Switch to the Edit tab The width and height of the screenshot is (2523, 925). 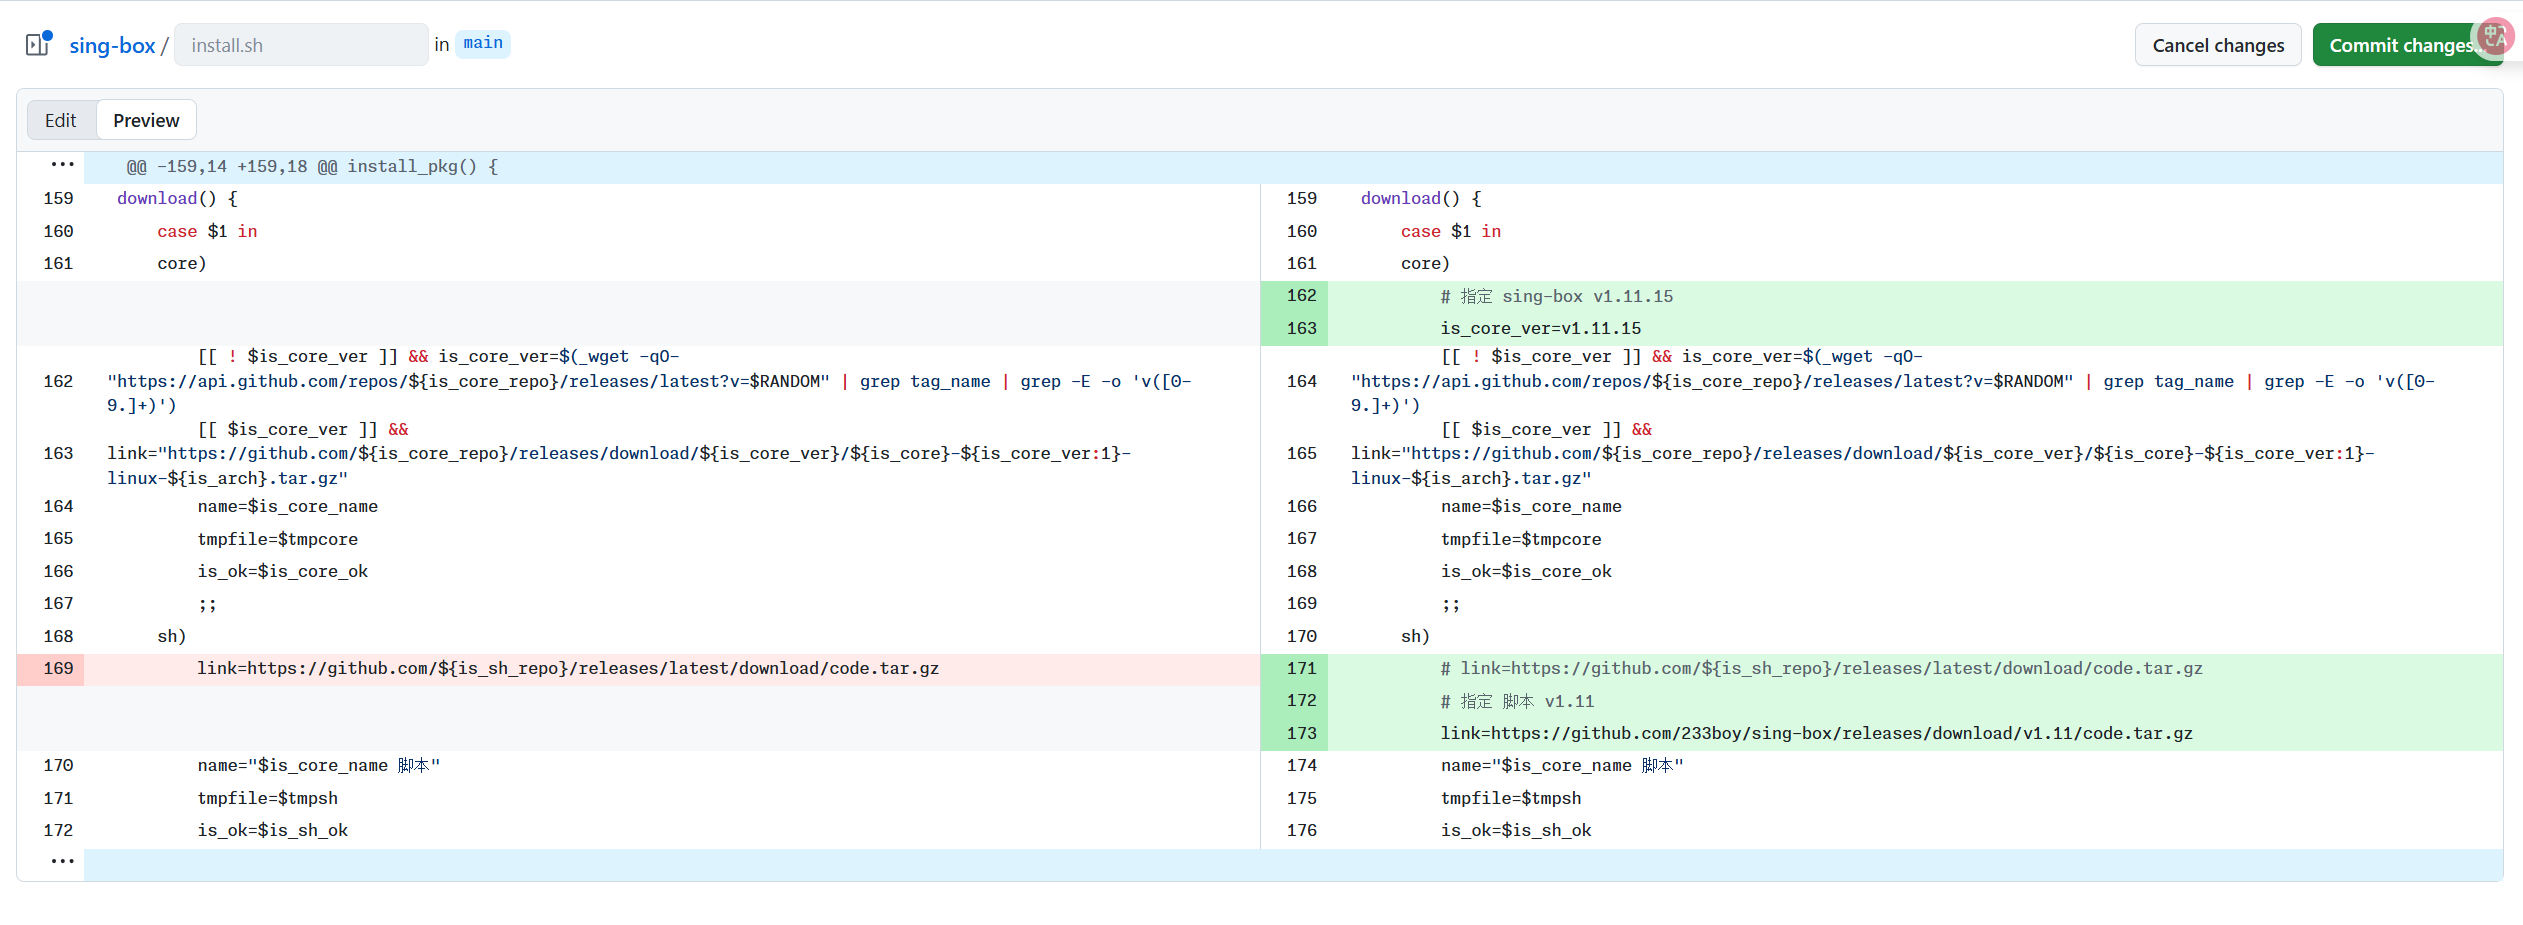pyautogui.click(x=60, y=120)
